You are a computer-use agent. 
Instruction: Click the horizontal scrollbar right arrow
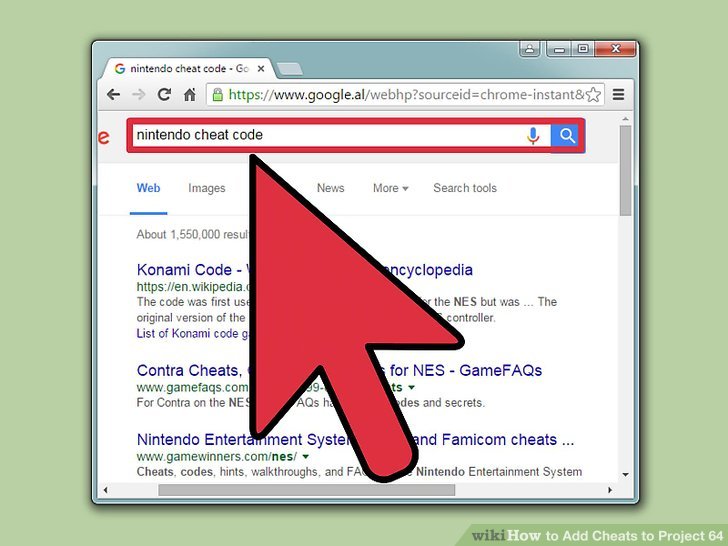coord(610,490)
